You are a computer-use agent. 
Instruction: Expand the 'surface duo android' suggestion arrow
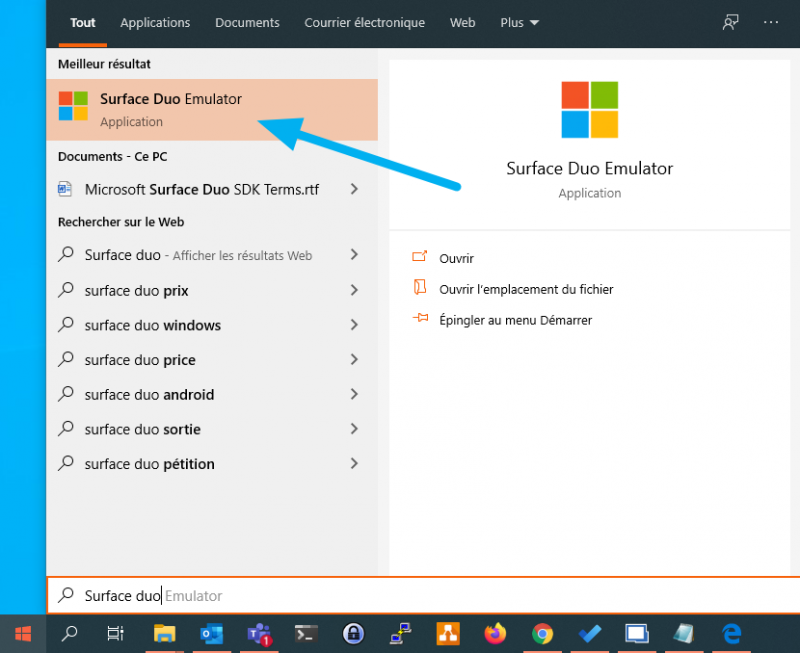pos(354,395)
